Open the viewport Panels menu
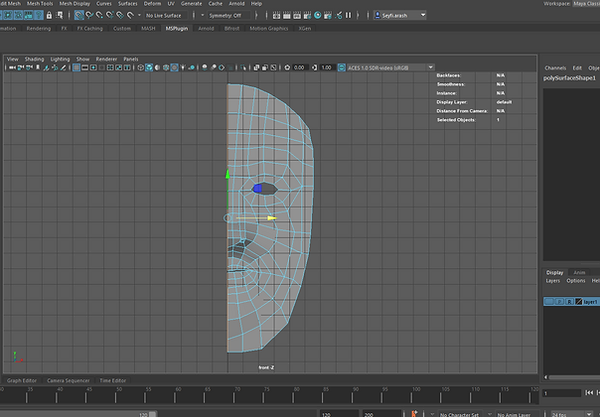The height and width of the screenshot is (417, 600). pyautogui.click(x=131, y=59)
